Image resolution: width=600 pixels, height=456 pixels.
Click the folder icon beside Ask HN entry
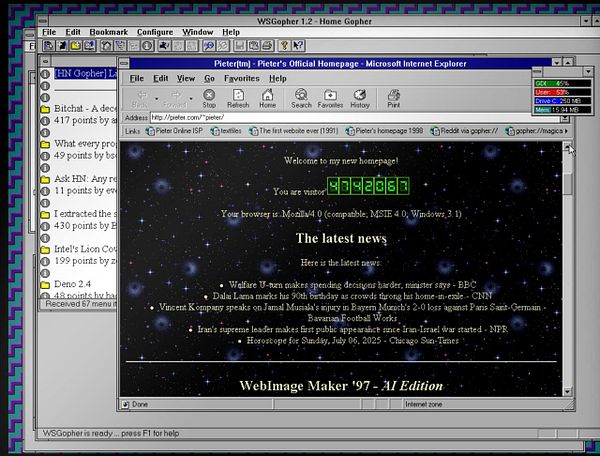pyautogui.click(x=45, y=179)
